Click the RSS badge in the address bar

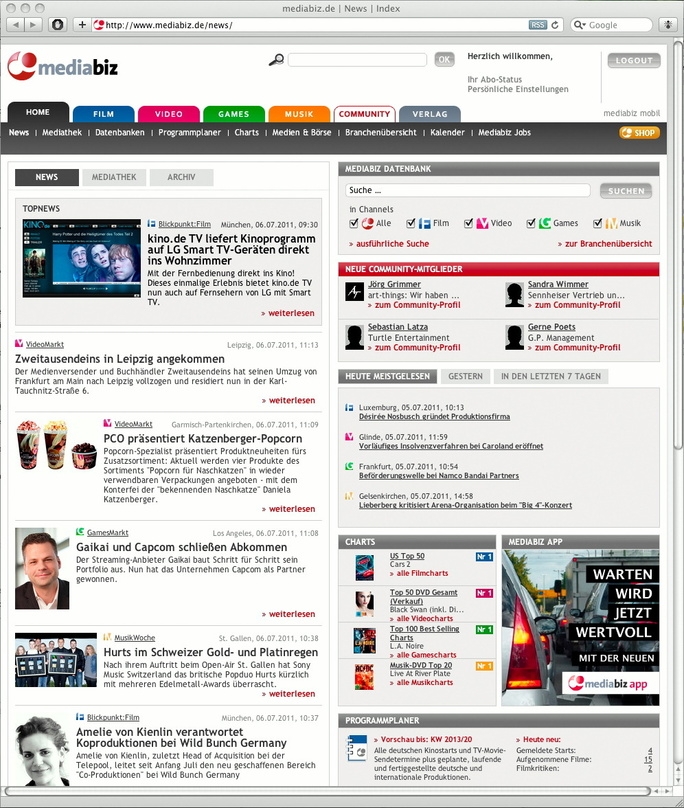tap(537, 24)
